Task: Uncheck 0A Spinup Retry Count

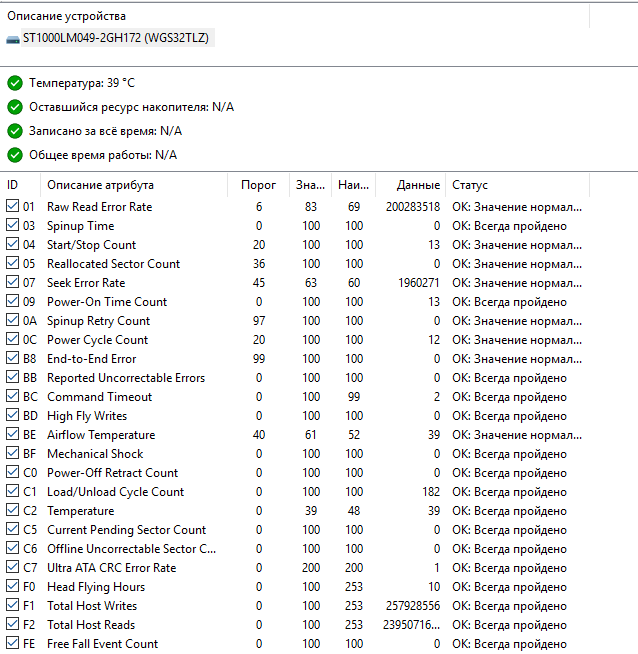Action: click(x=13, y=319)
